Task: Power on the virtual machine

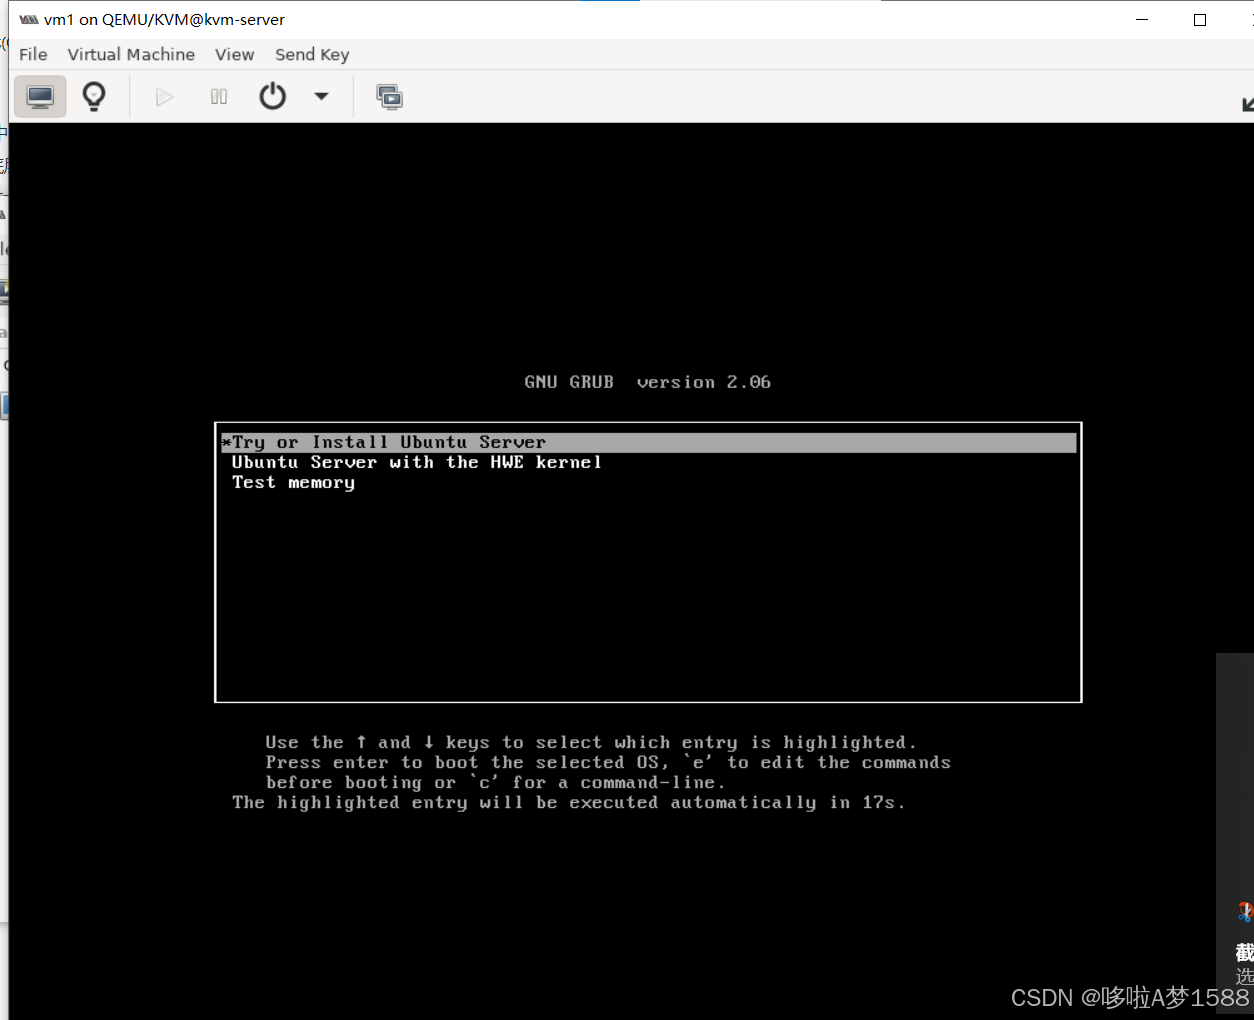Action: click(165, 97)
